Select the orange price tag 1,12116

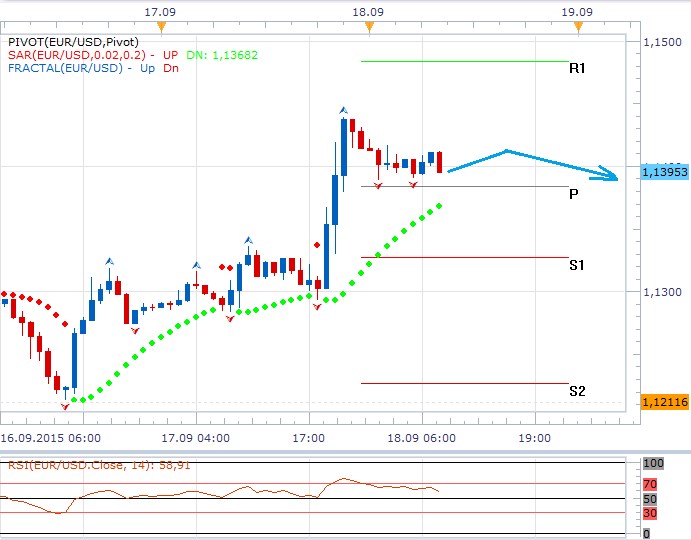[663, 402]
